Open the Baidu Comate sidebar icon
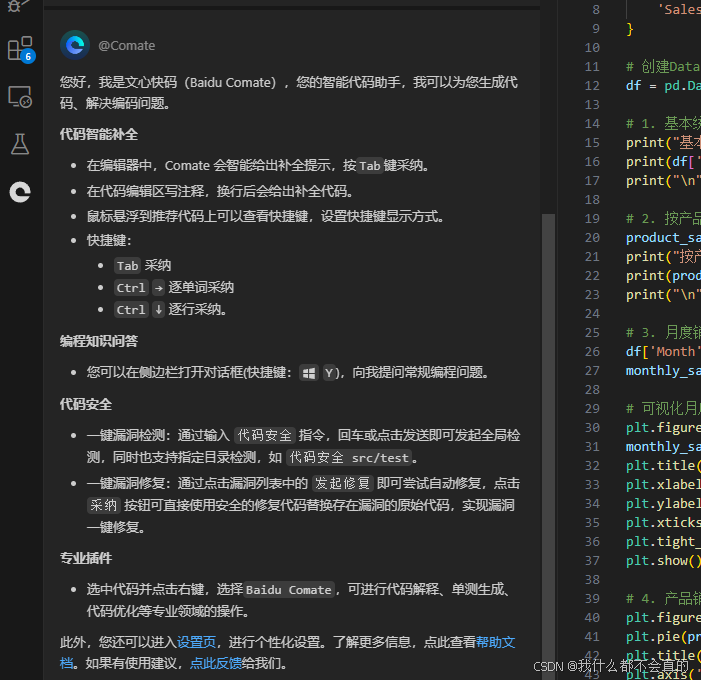The width and height of the screenshot is (701, 680). pos(20,192)
